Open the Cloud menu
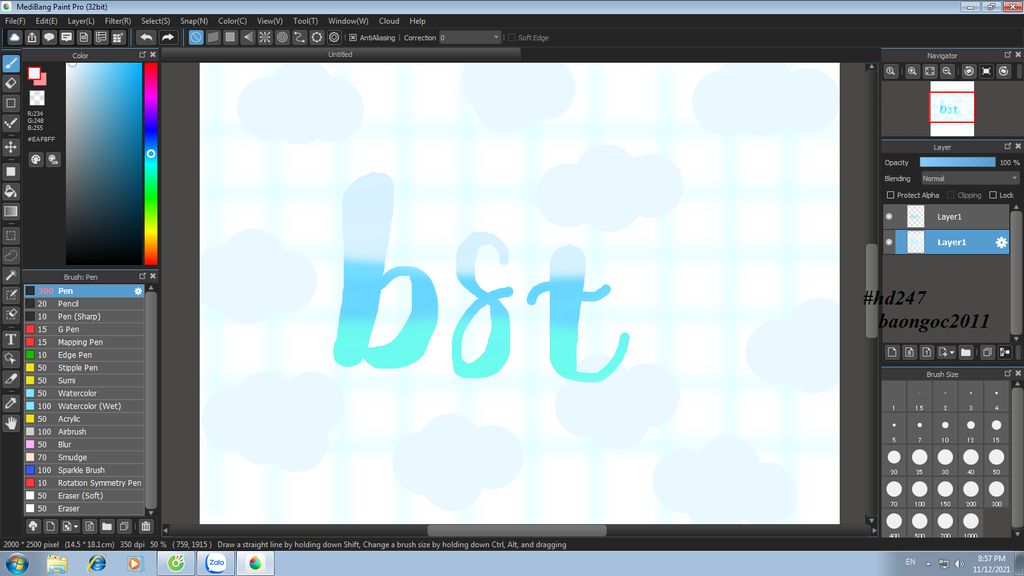 pos(389,21)
